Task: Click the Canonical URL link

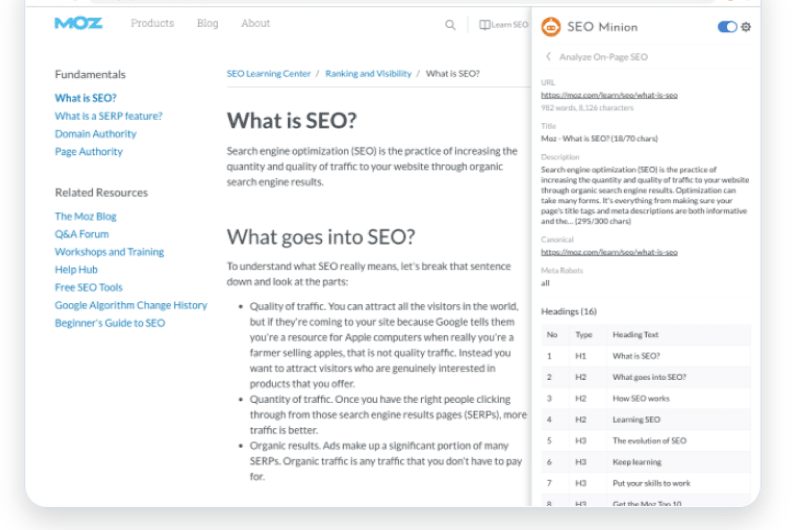Action: (609, 252)
